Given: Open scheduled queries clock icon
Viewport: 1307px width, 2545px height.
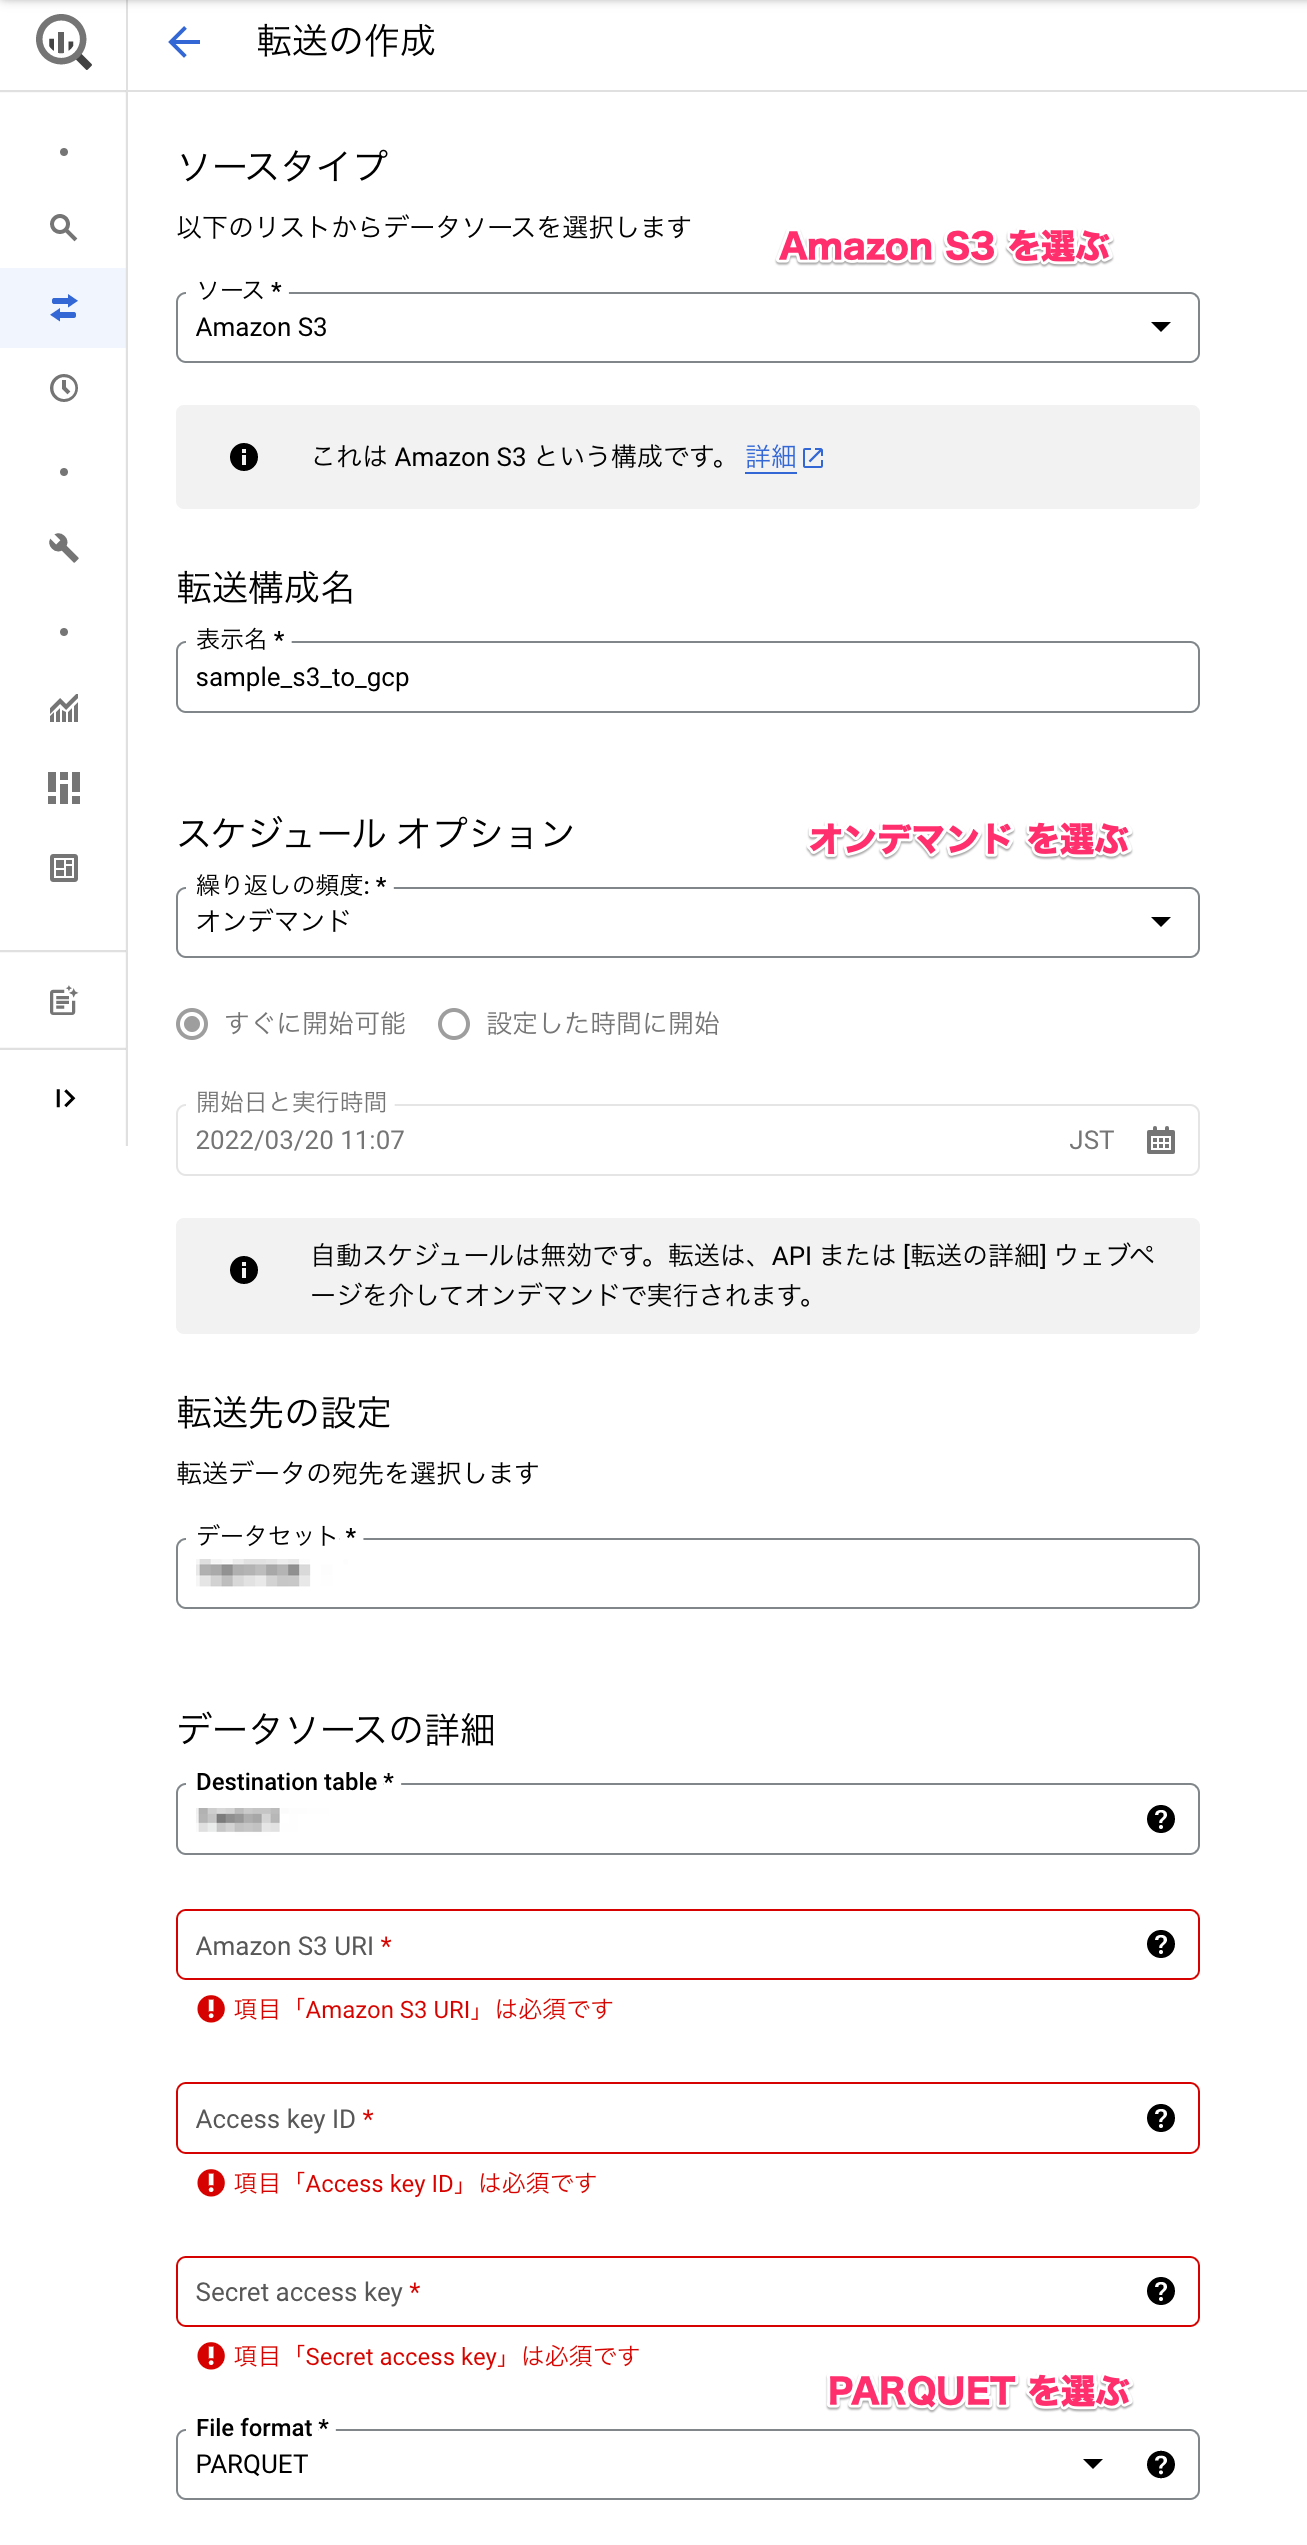Looking at the screenshot, I should [x=64, y=388].
